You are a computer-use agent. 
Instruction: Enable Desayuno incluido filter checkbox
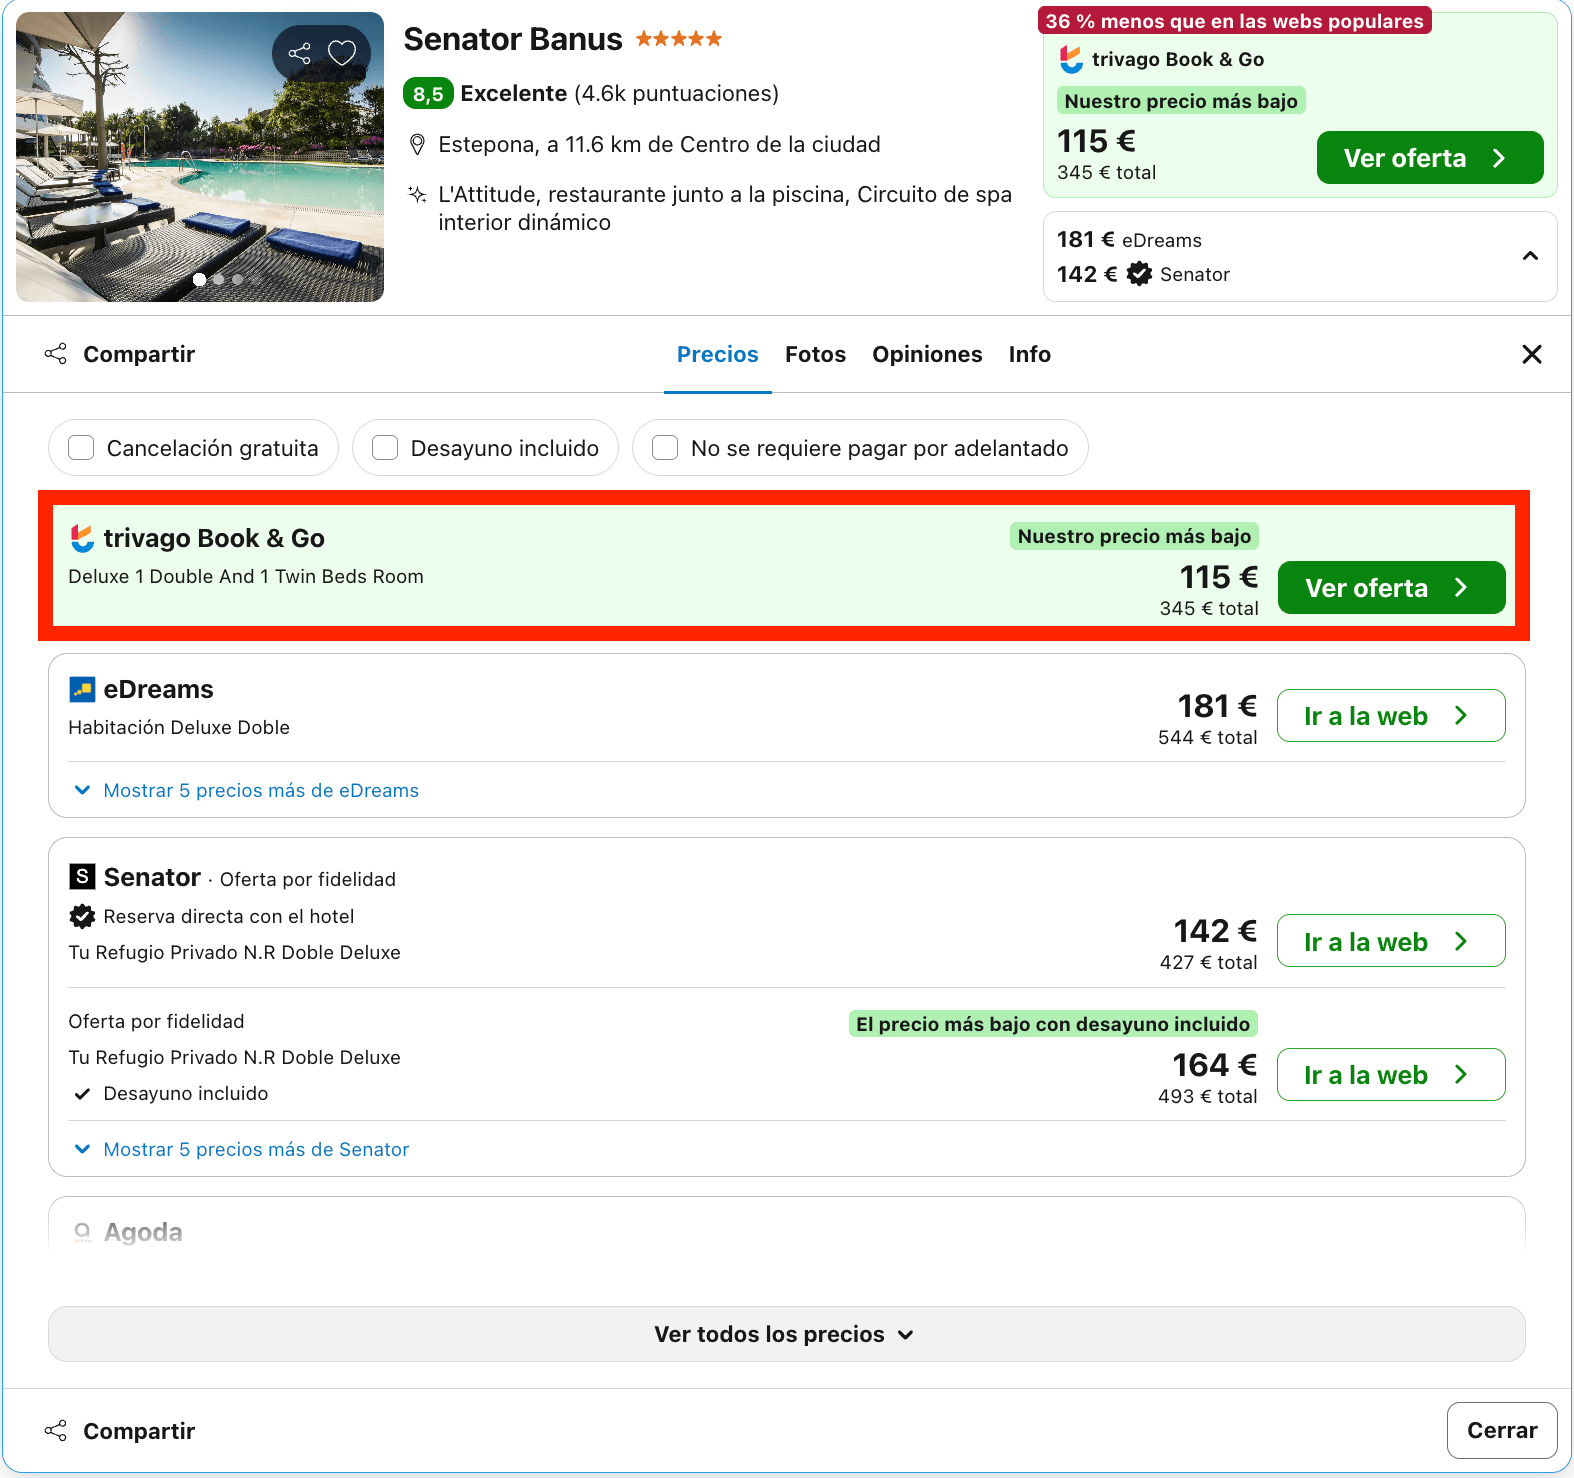385,448
